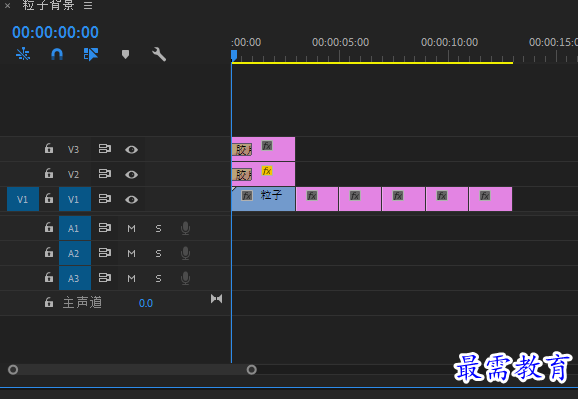Solo track A3
The image size is (578, 399).
click(x=158, y=278)
